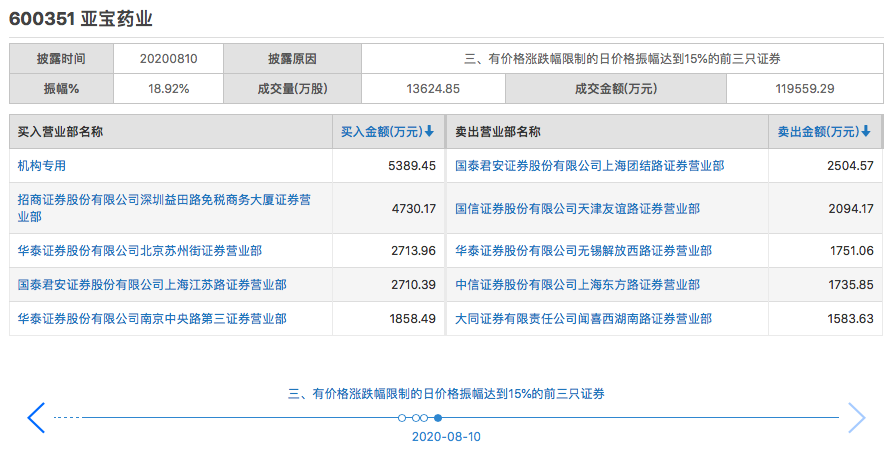Viewport: 894px width, 450px height.
Task: Select the filled 2020-08-10 timeline dot
Action: [438, 418]
